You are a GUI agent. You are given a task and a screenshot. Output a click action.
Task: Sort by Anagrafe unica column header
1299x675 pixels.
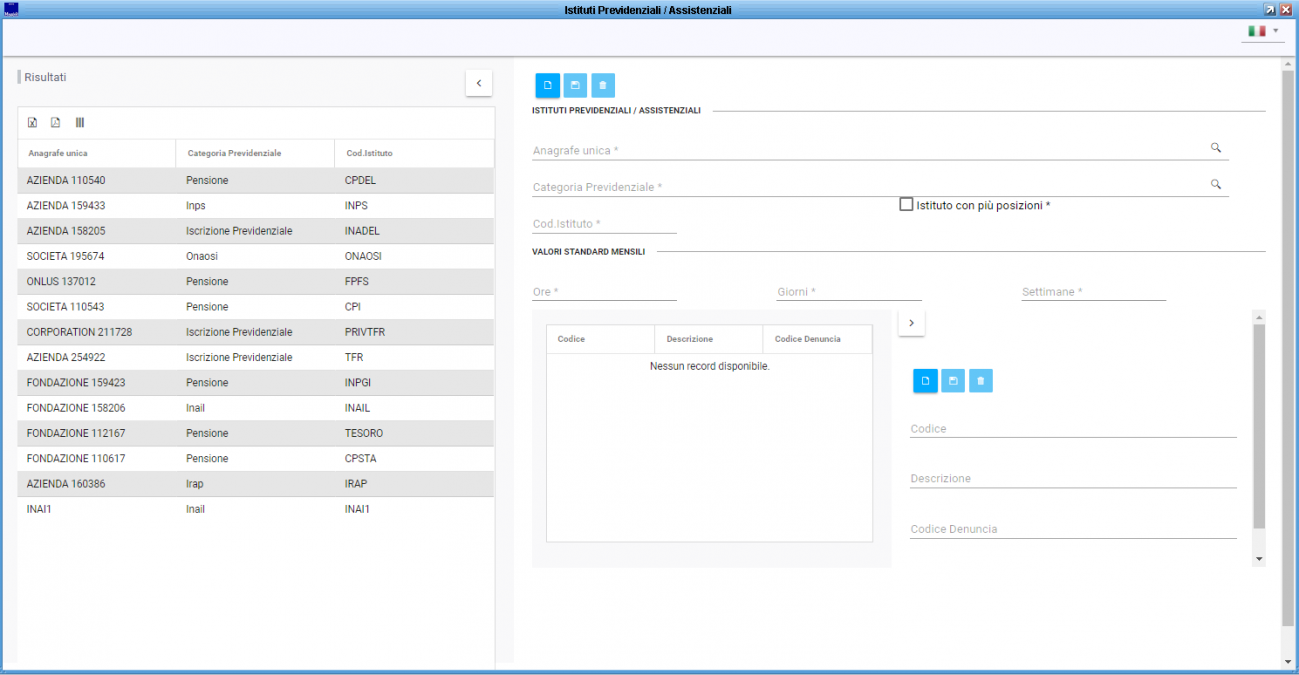[58, 154]
